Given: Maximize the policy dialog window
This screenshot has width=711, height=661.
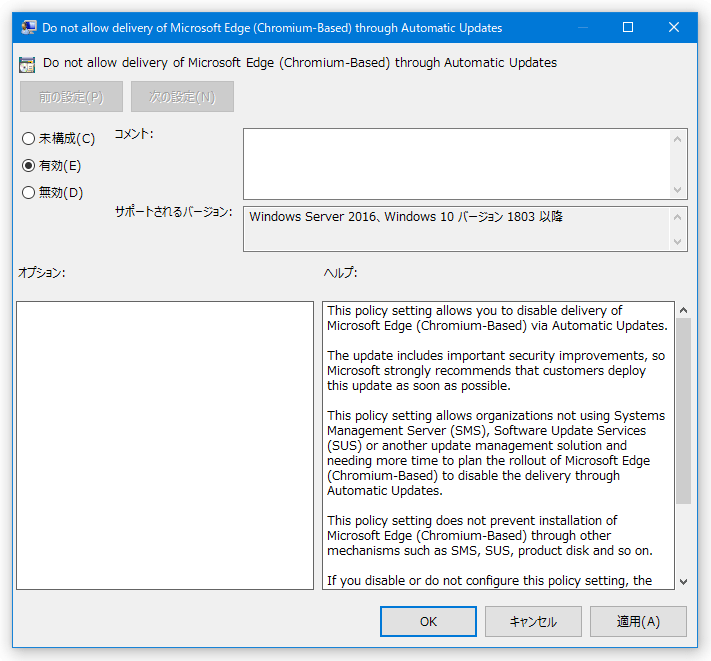Looking at the screenshot, I should 628,27.
